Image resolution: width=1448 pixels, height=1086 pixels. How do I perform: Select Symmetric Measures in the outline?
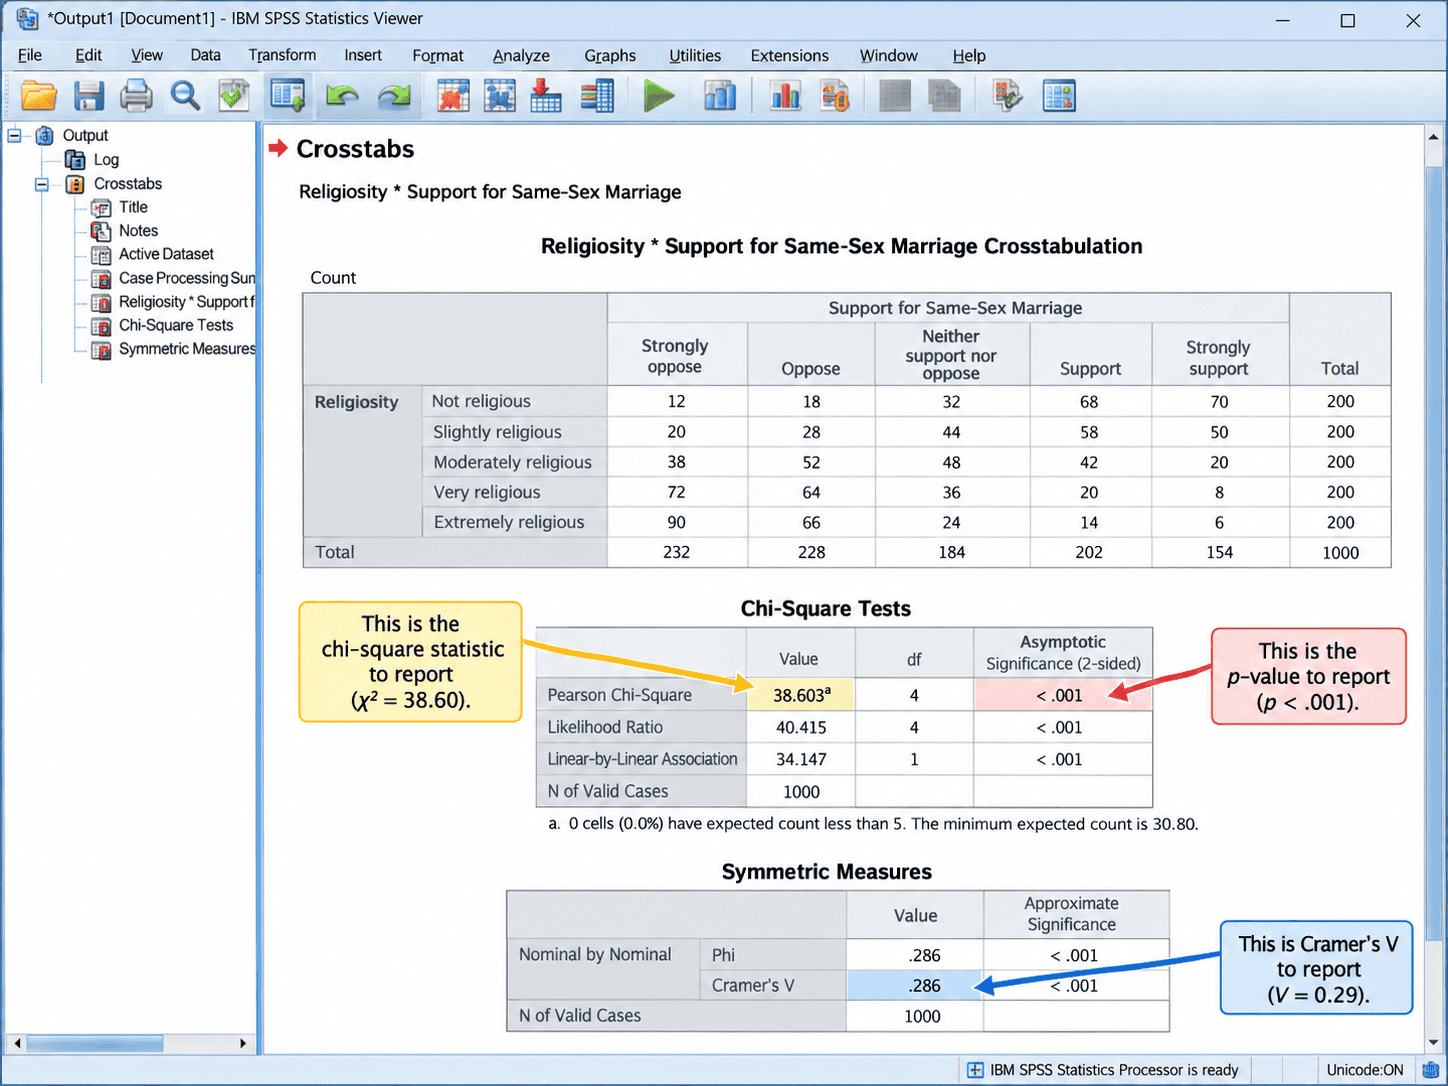click(x=187, y=349)
